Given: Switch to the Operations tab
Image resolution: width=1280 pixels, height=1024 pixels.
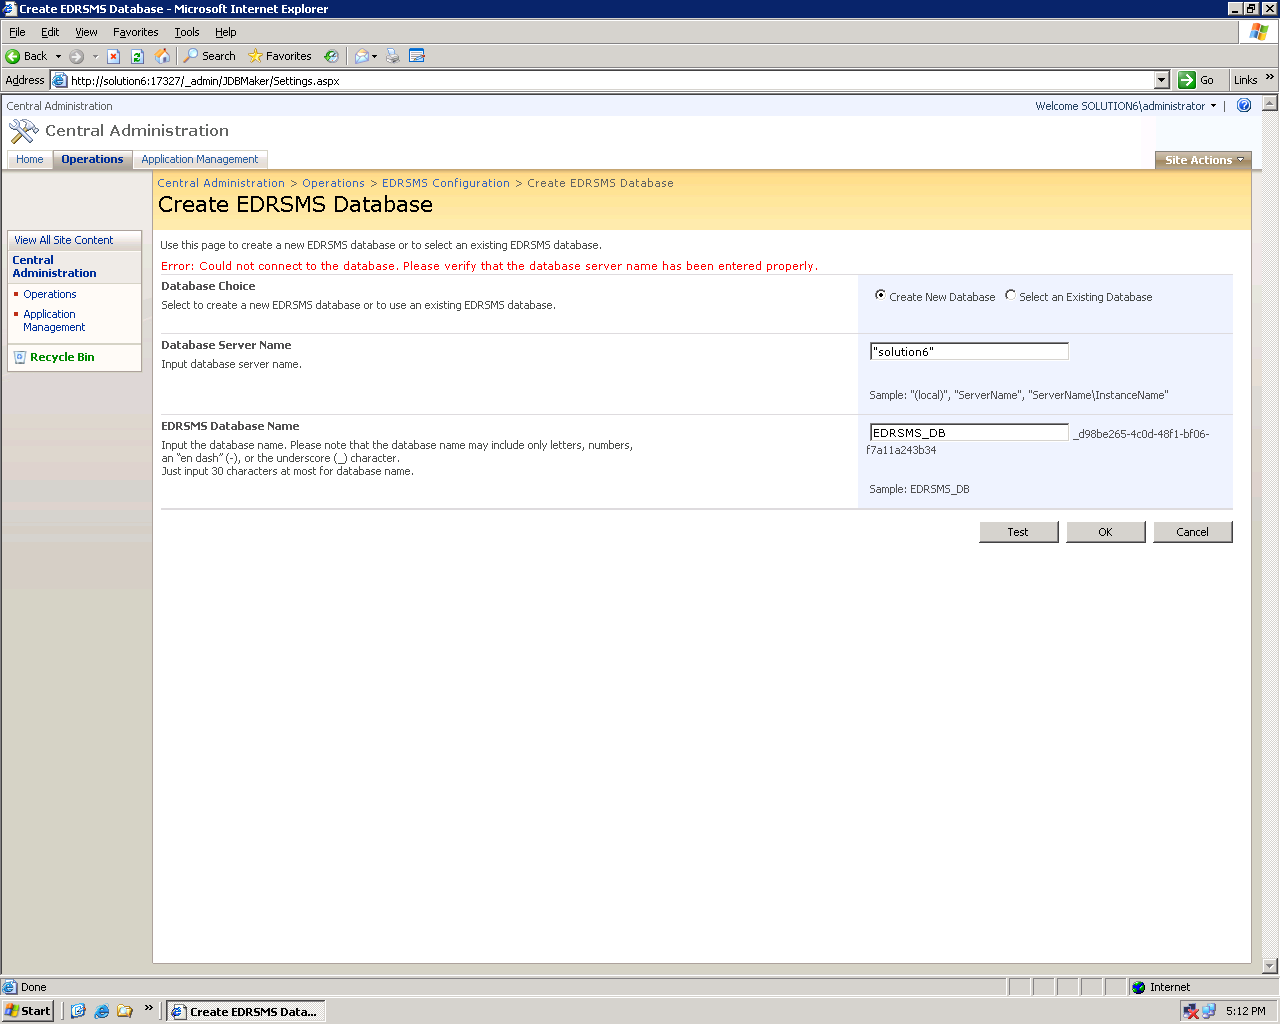Looking at the screenshot, I should 92,160.
